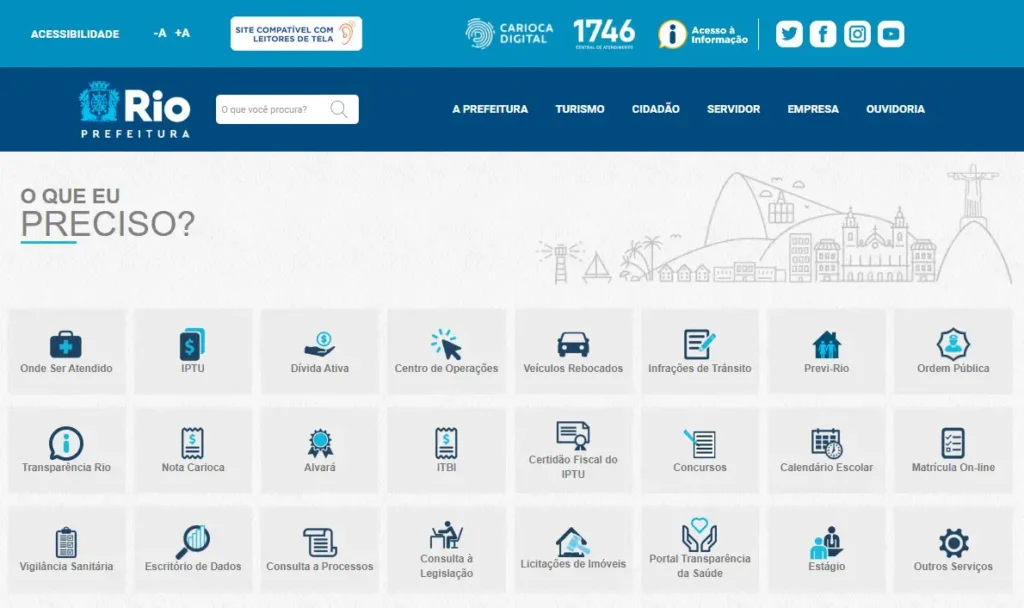Image resolution: width=1024 pixels, height=608 pixels.
Task: Open the A Prefeitura menu
Action: click(x=490, y=109)
